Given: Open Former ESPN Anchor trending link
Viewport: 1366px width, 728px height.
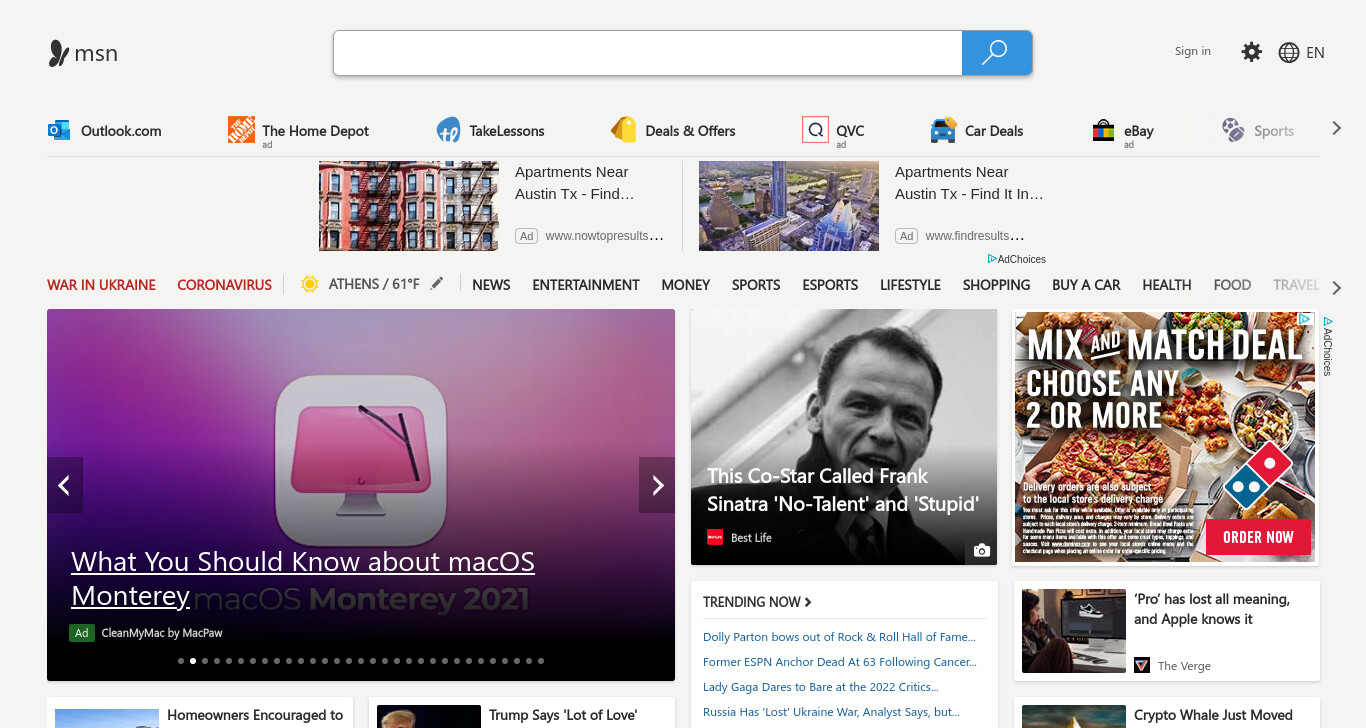Looking at the screenshot, I should pyautogui.click(x=840, y=662).
